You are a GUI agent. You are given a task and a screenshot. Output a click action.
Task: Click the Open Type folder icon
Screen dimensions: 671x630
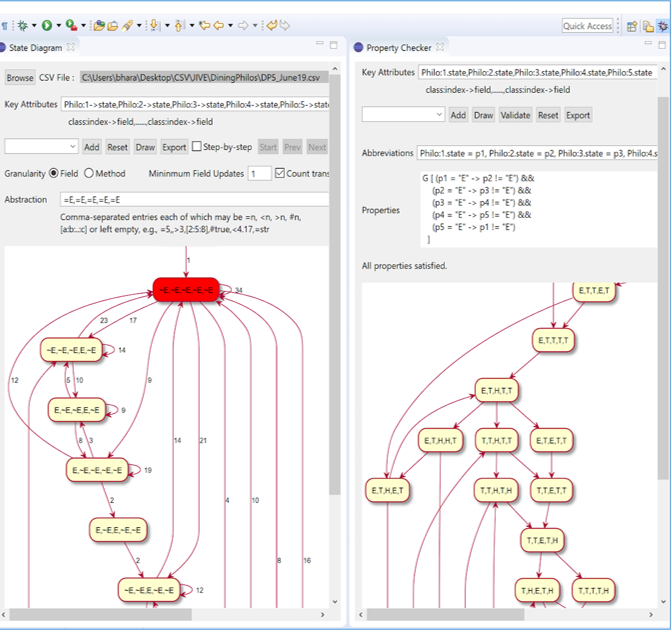[x=99, y=25]
